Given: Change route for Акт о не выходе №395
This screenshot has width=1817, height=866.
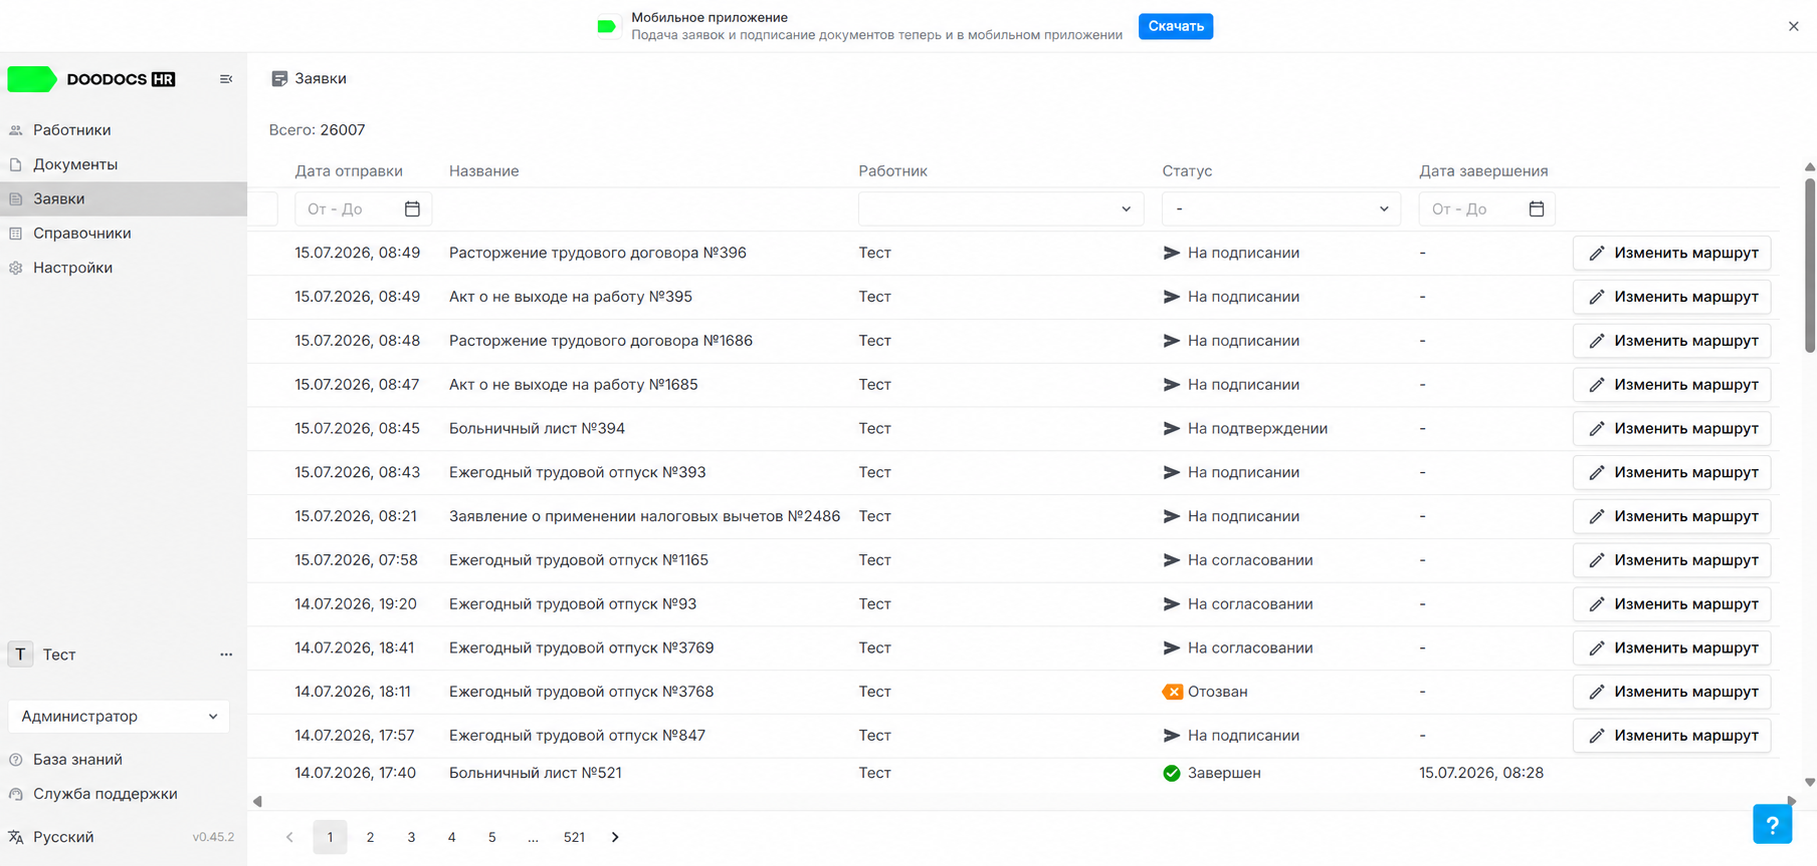Looking at the screenshot, I should [x=1672, y=297].
